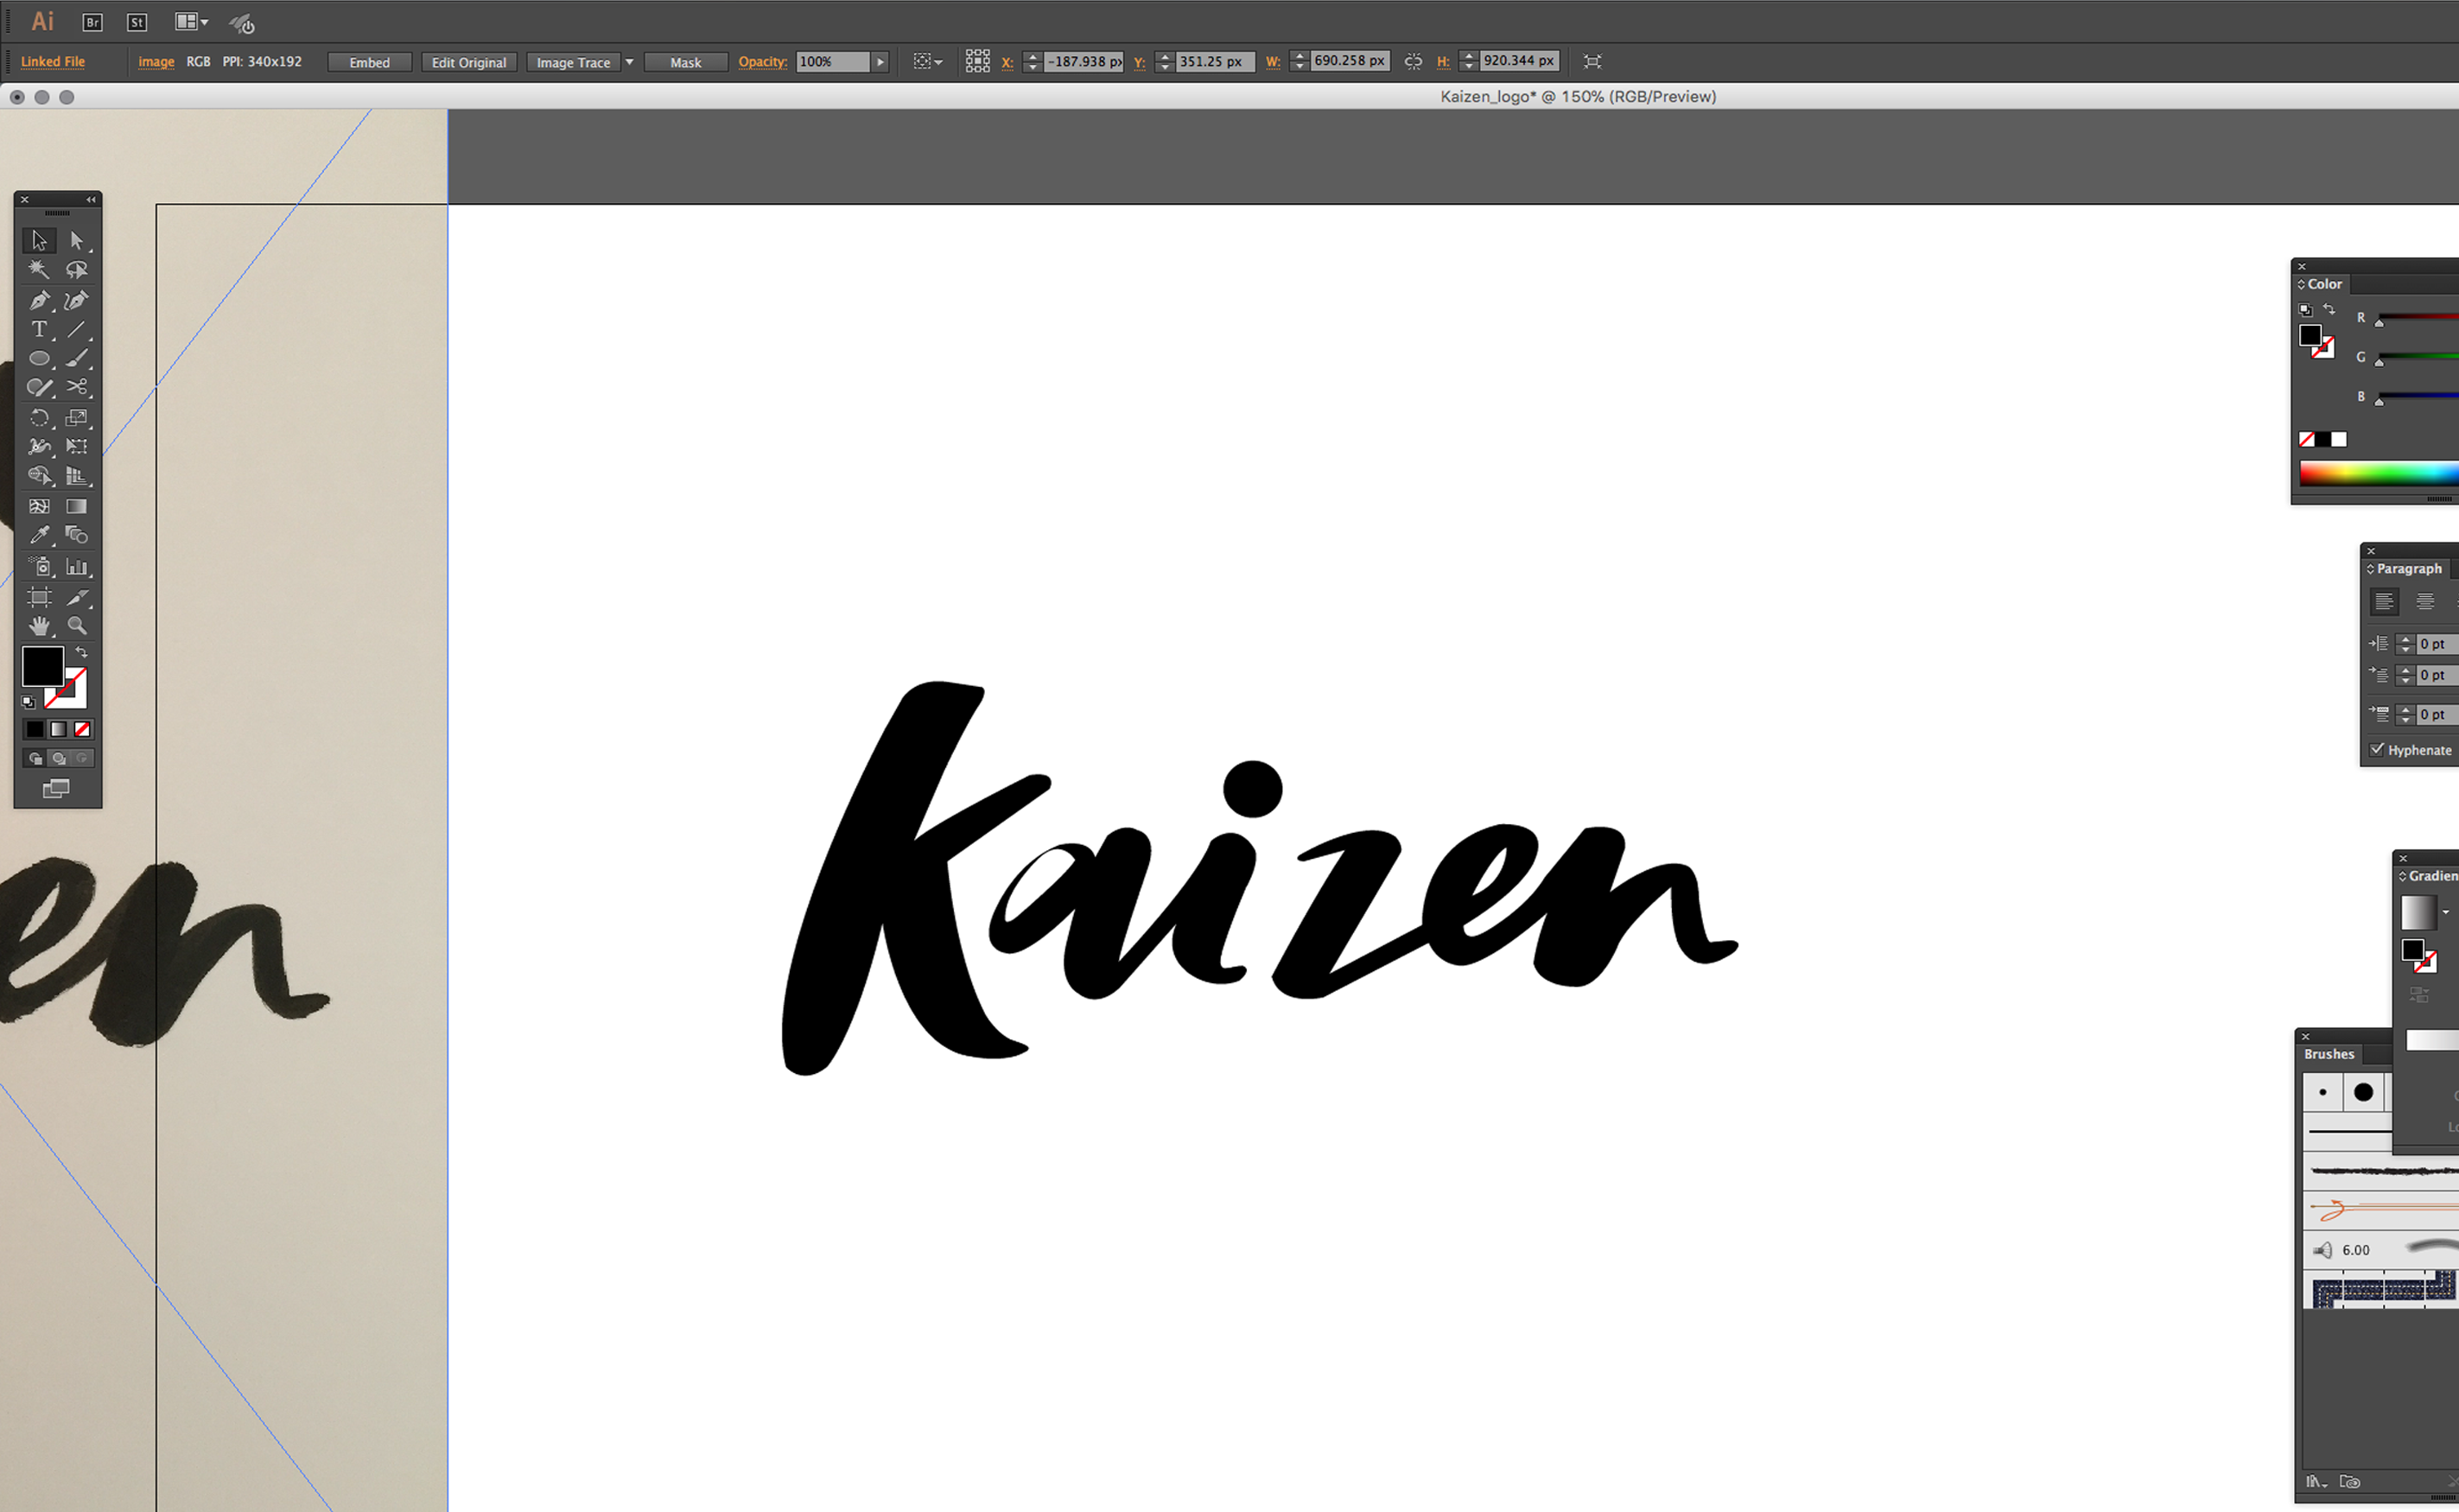The image size is (2459, 1512).
Task: Select the Perspective Grid tool
Action: pos(77,476)
